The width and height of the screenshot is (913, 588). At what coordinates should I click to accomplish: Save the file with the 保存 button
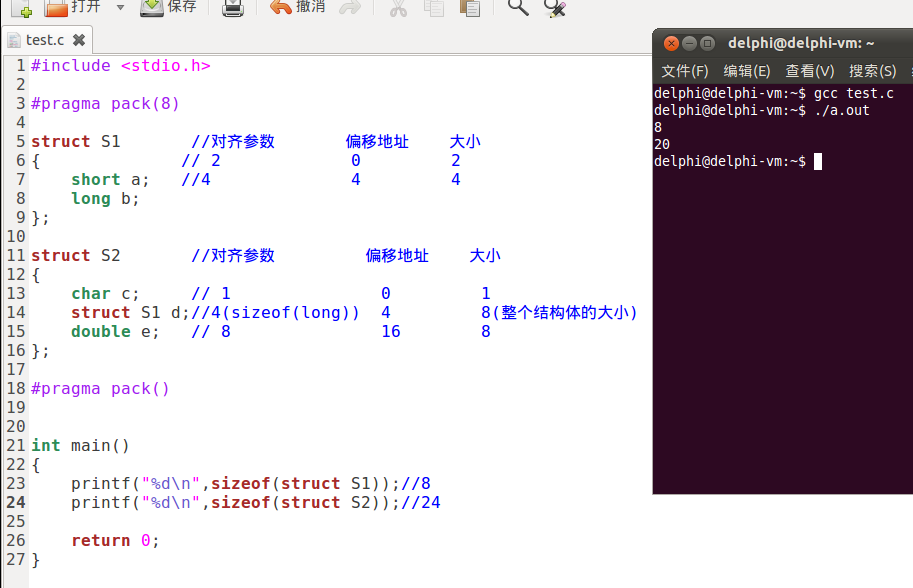click(x=168, y=8)
